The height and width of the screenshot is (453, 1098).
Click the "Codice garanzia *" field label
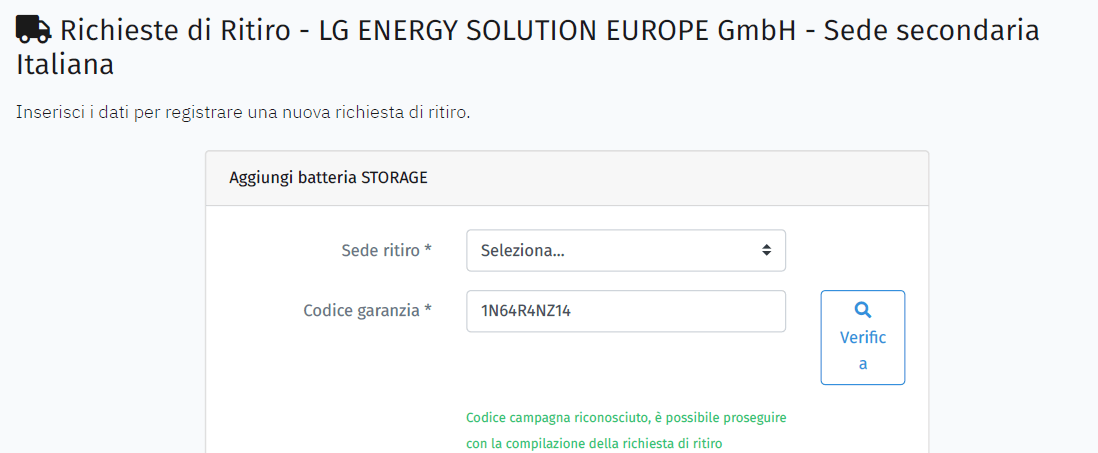[x=364, y=310]
